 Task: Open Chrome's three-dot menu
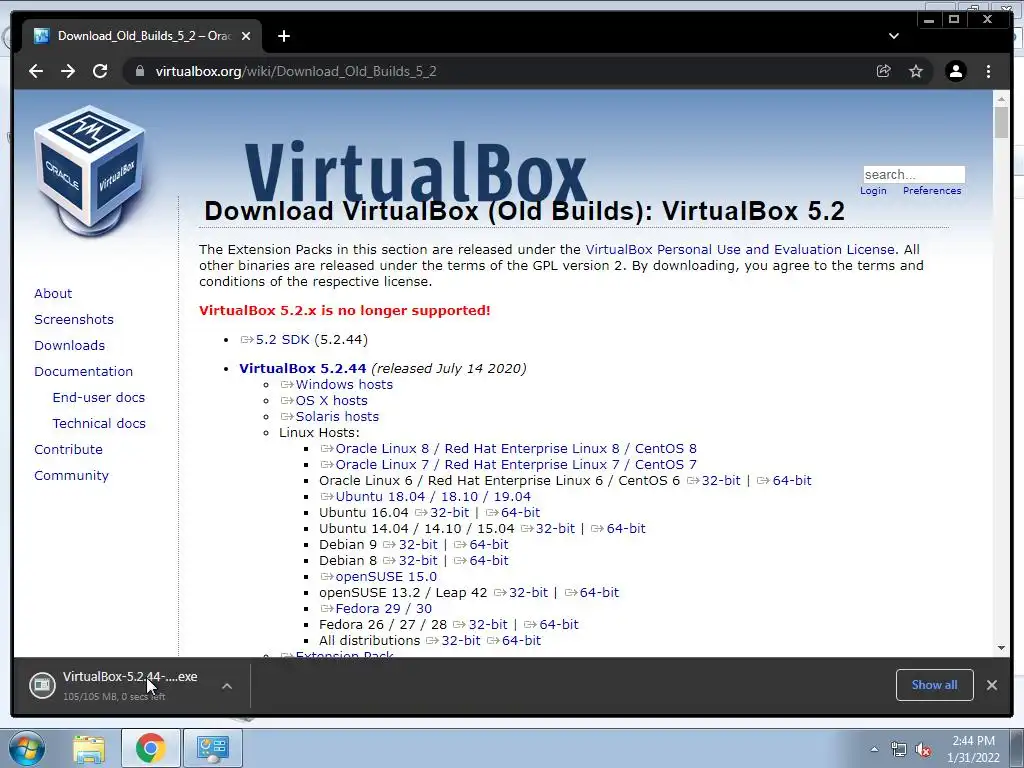pyautogui.click(x=988, y=71)
